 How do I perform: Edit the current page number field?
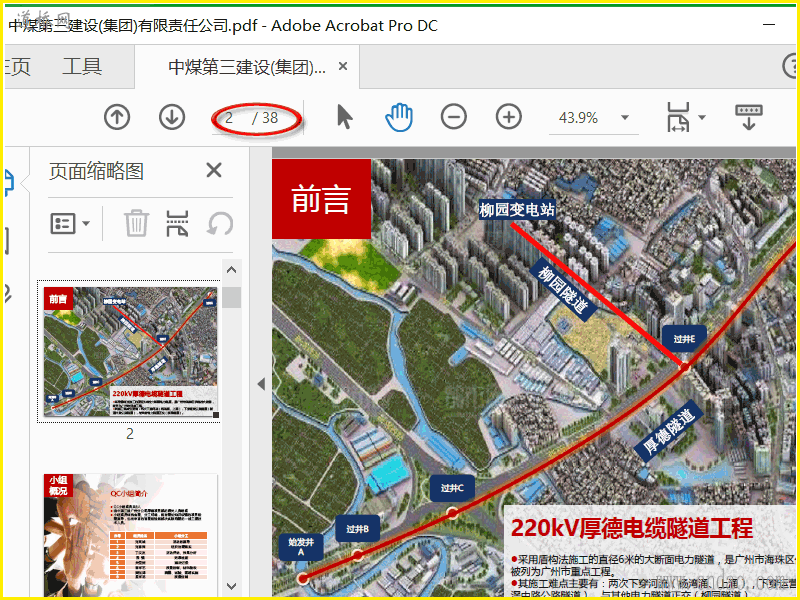229,118
